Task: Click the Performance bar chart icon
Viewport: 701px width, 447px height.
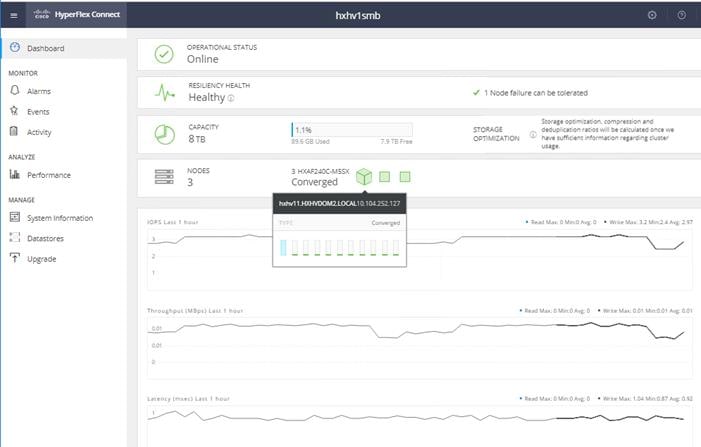Action: [15, 174]
